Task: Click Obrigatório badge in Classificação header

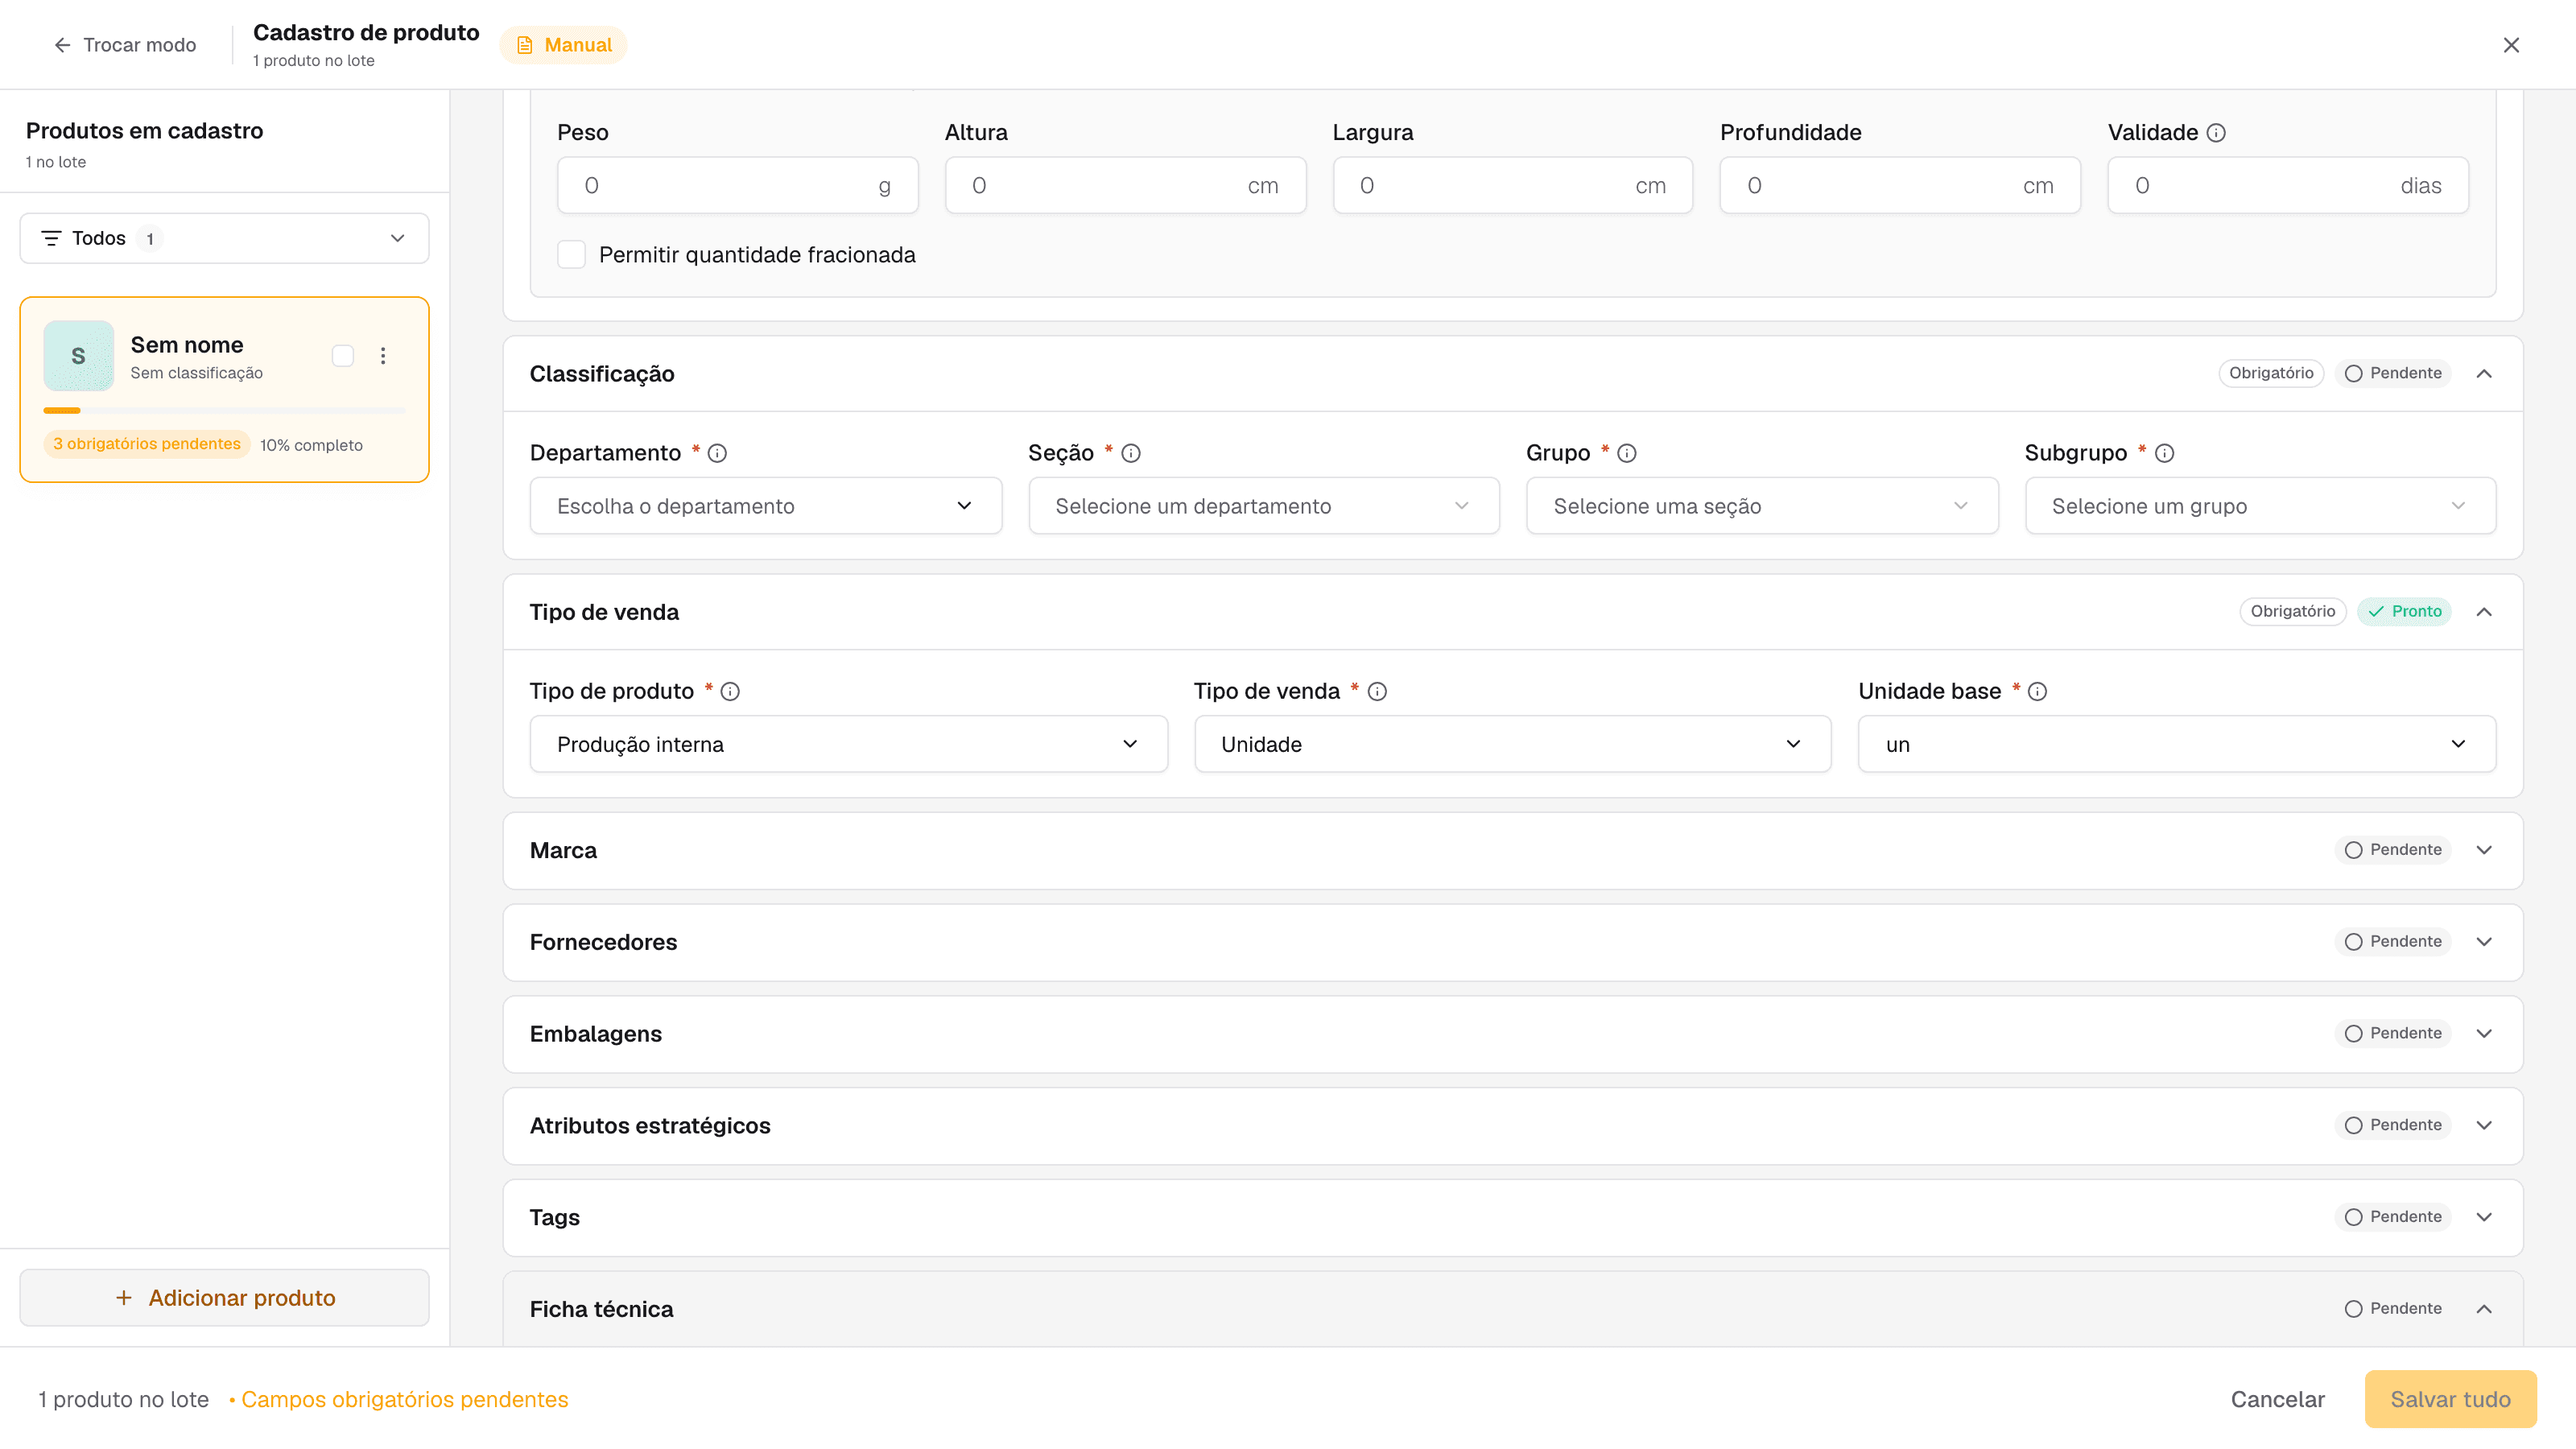Action: tap(2271, 373)
